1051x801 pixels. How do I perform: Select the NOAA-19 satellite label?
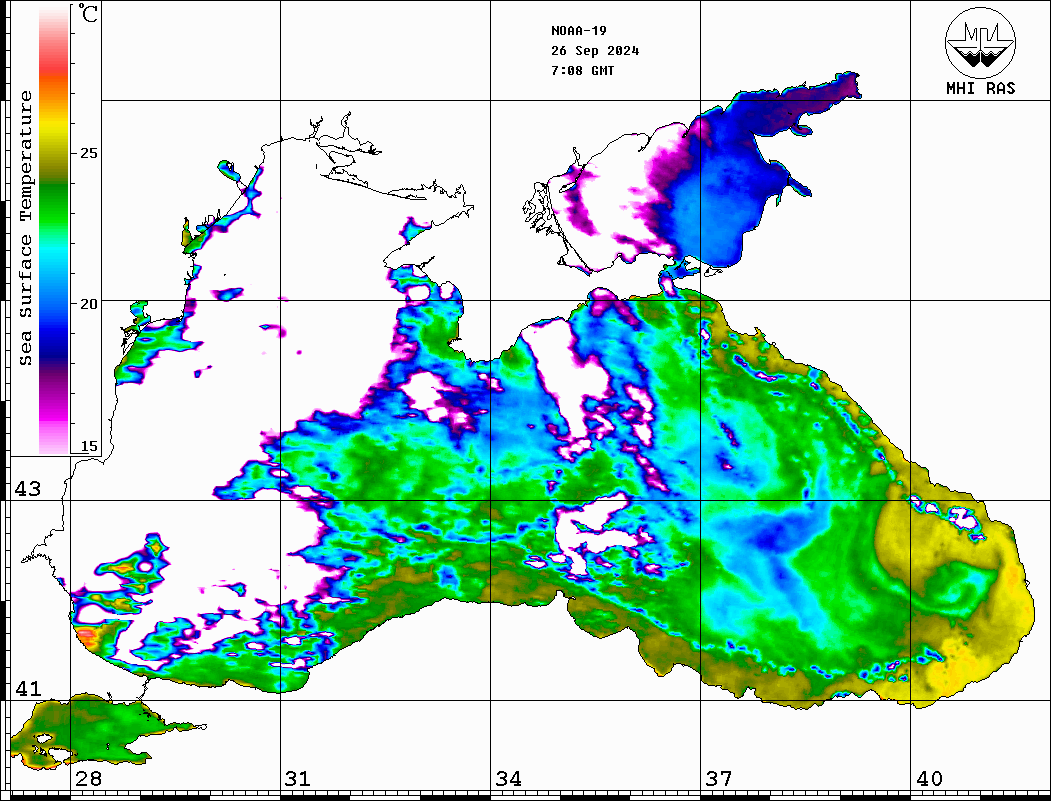(x=578, y=31)
